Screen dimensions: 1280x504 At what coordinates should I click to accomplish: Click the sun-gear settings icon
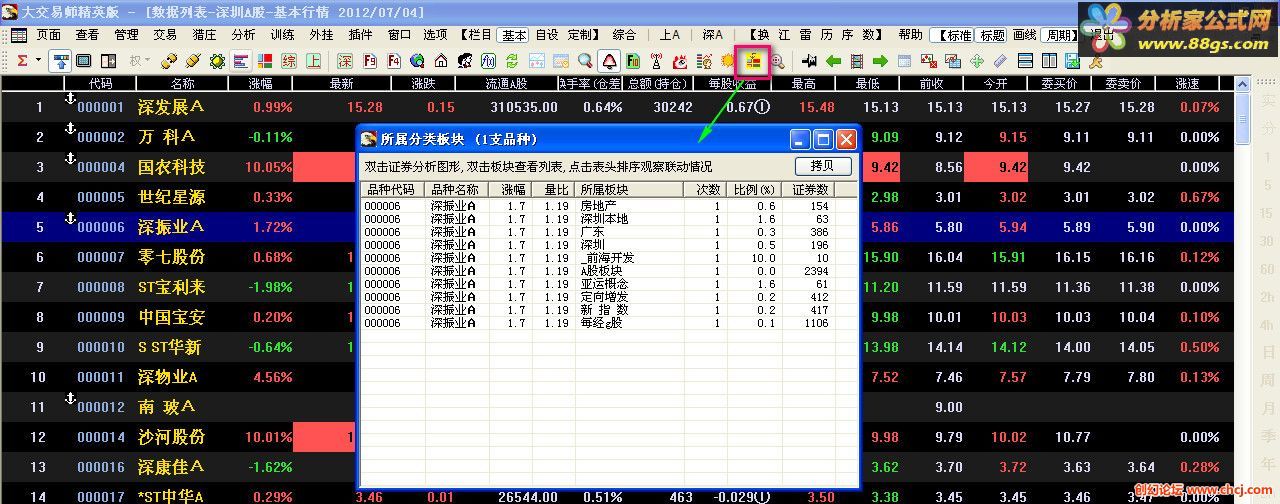click(216, 61)
